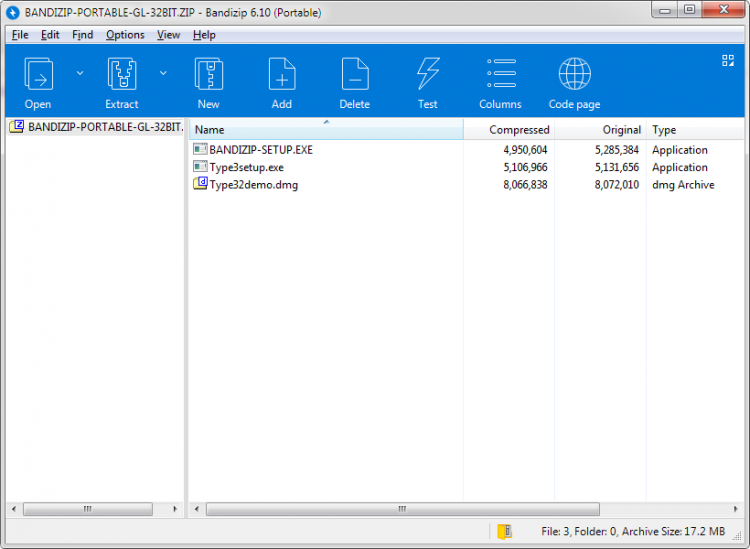Click original size 8,072,010

(617, 185)
